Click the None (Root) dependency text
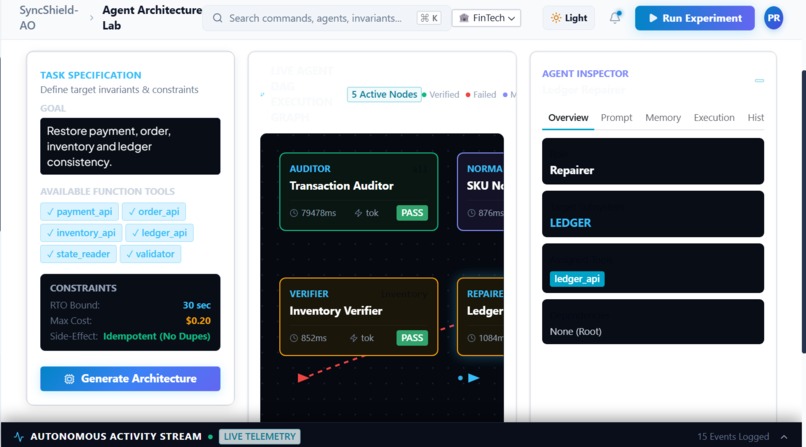806x447 pixels. coord(575,331)
